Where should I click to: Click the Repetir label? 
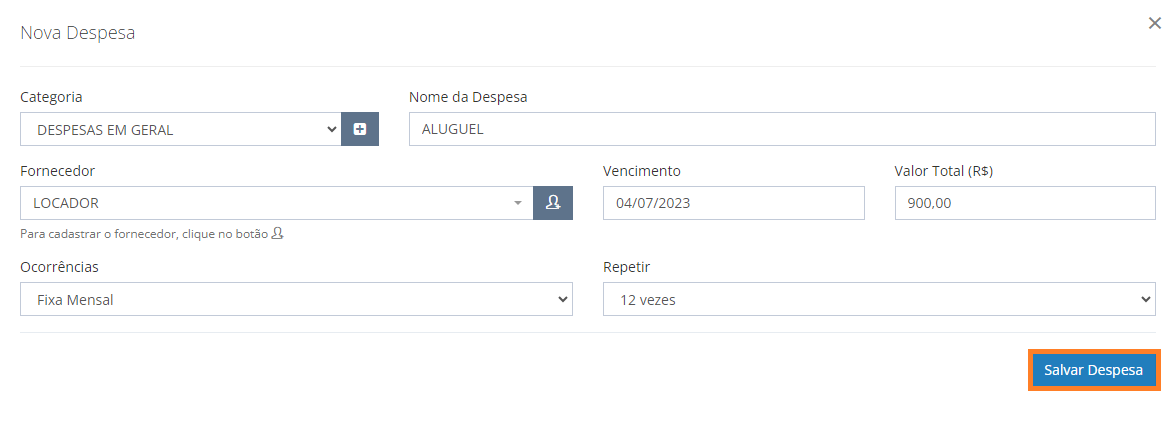point(626,267)
